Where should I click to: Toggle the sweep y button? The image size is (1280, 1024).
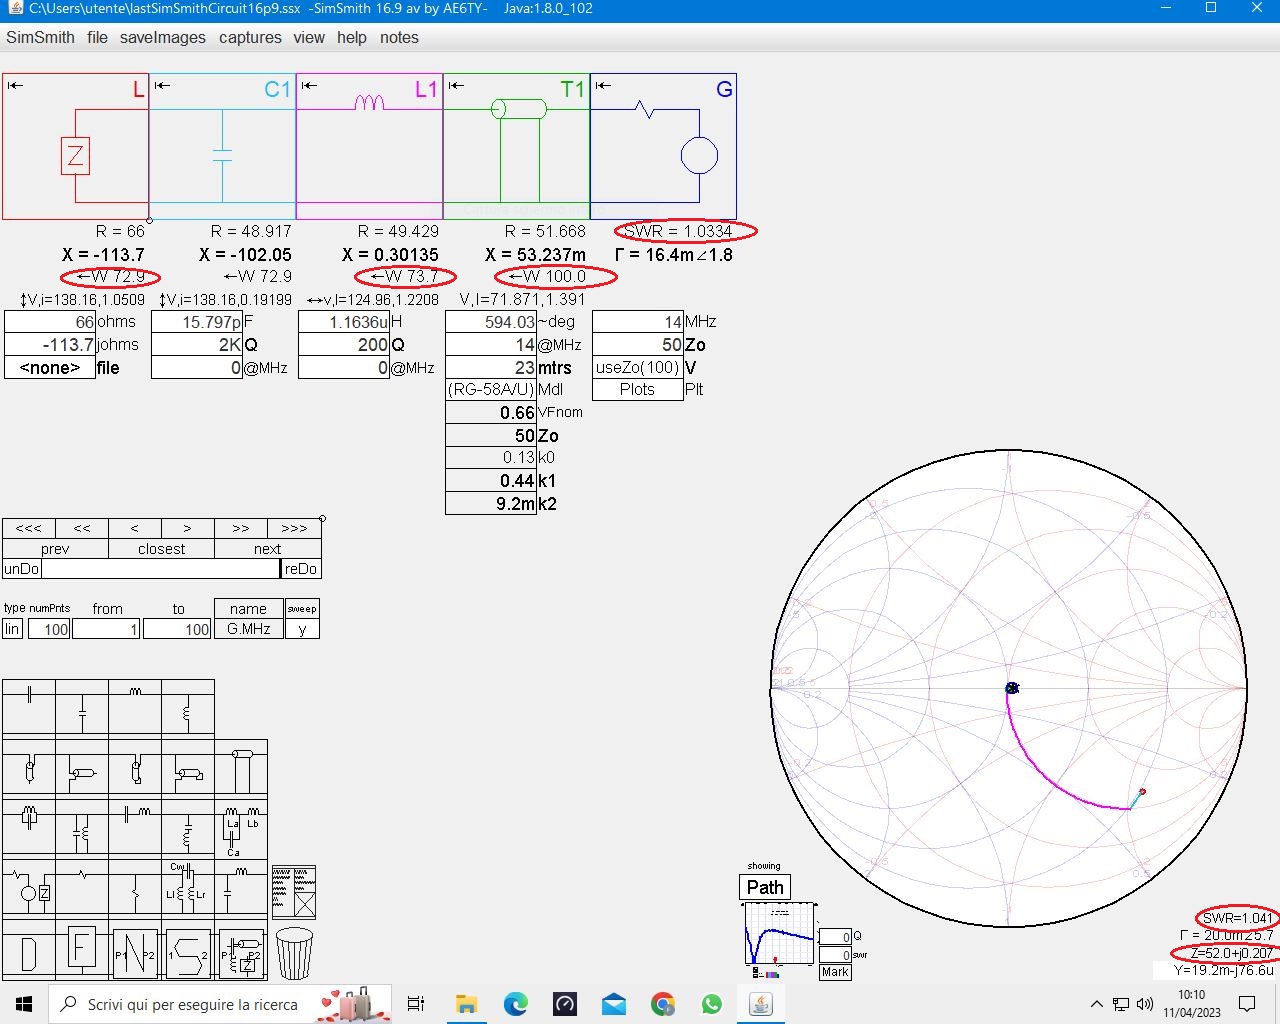[302, 629]
